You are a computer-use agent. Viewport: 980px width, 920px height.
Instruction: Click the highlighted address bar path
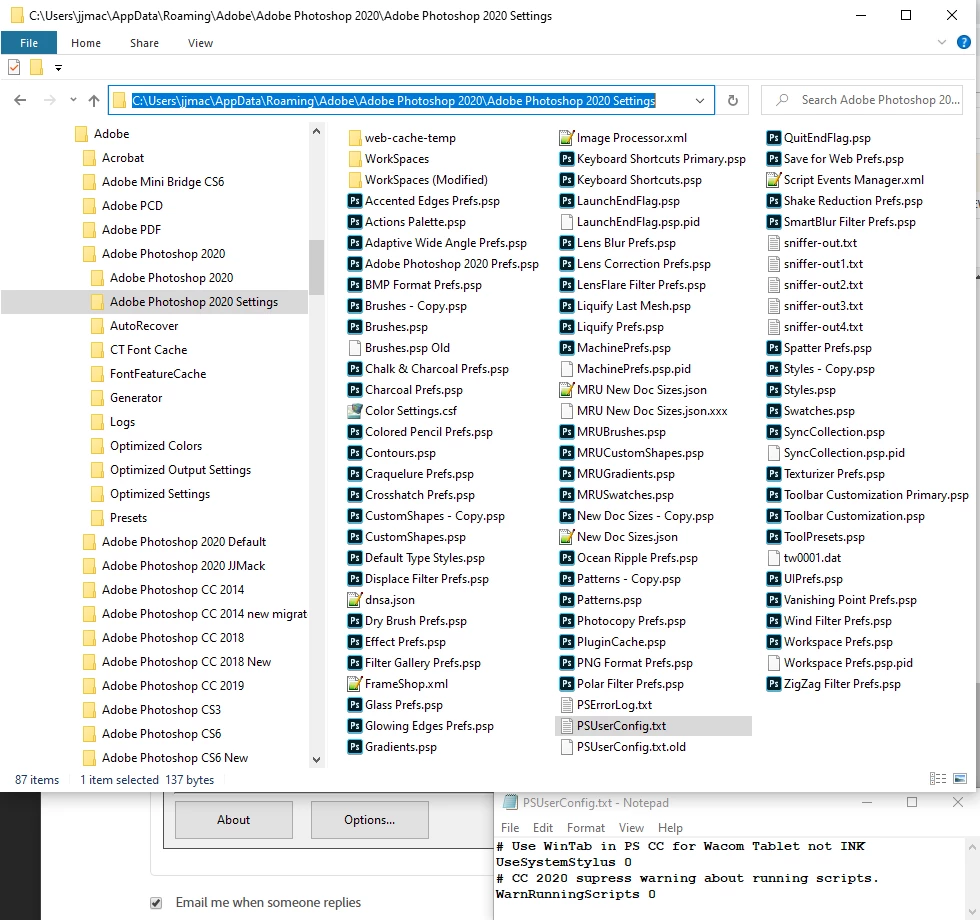point(393,100)
